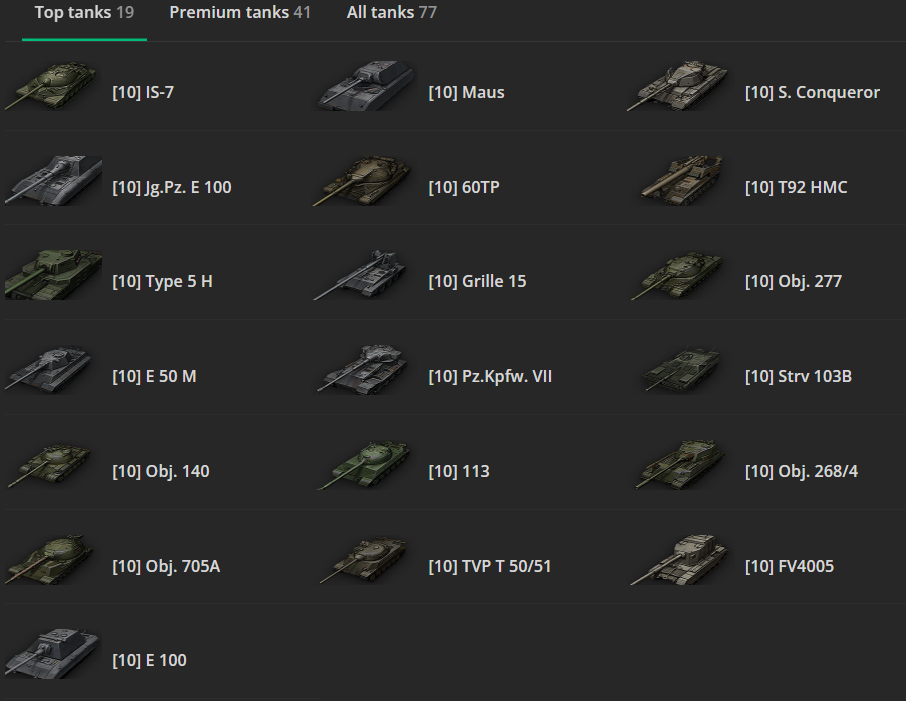Click the [10] 60TP label
The width and height of the screenshot is (906, 701).
(x=464, y=187)
